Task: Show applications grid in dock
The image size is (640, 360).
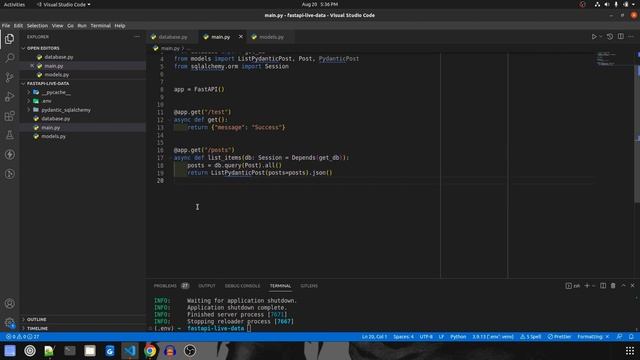Action: point(630,351)
